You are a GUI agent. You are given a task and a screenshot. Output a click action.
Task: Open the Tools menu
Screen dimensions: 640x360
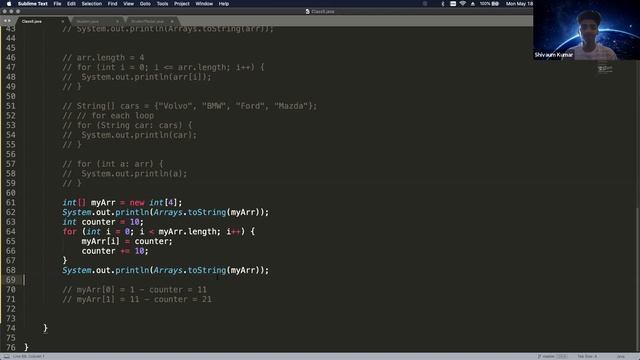[x=162, y=4]
